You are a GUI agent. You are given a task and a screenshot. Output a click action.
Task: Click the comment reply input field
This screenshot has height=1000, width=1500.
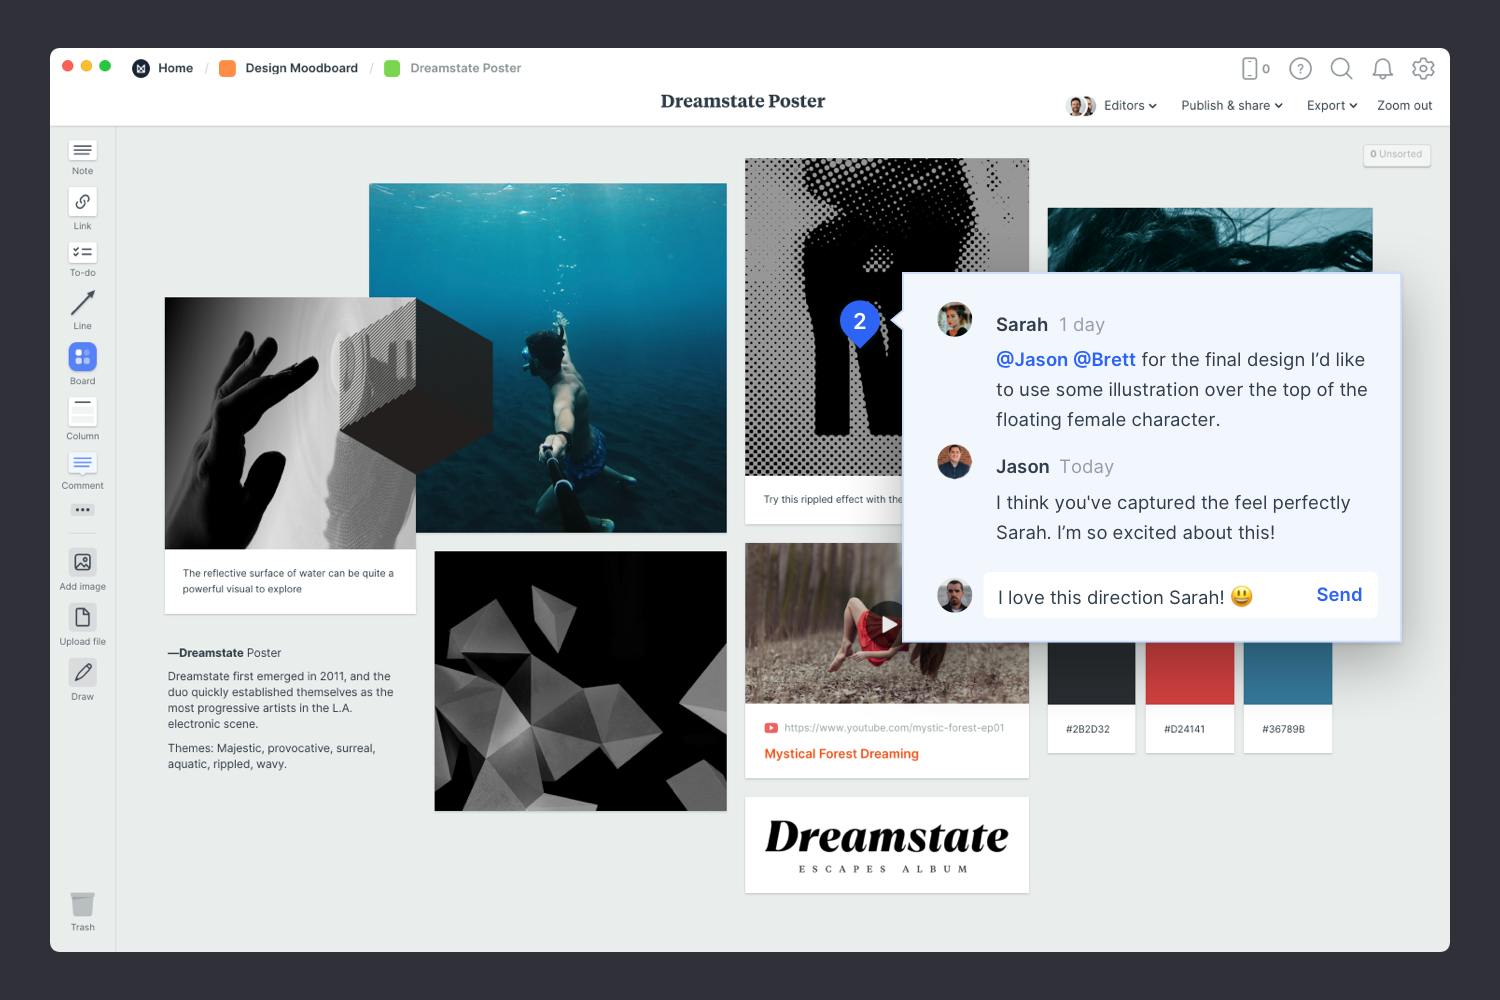click(1120, 596)
